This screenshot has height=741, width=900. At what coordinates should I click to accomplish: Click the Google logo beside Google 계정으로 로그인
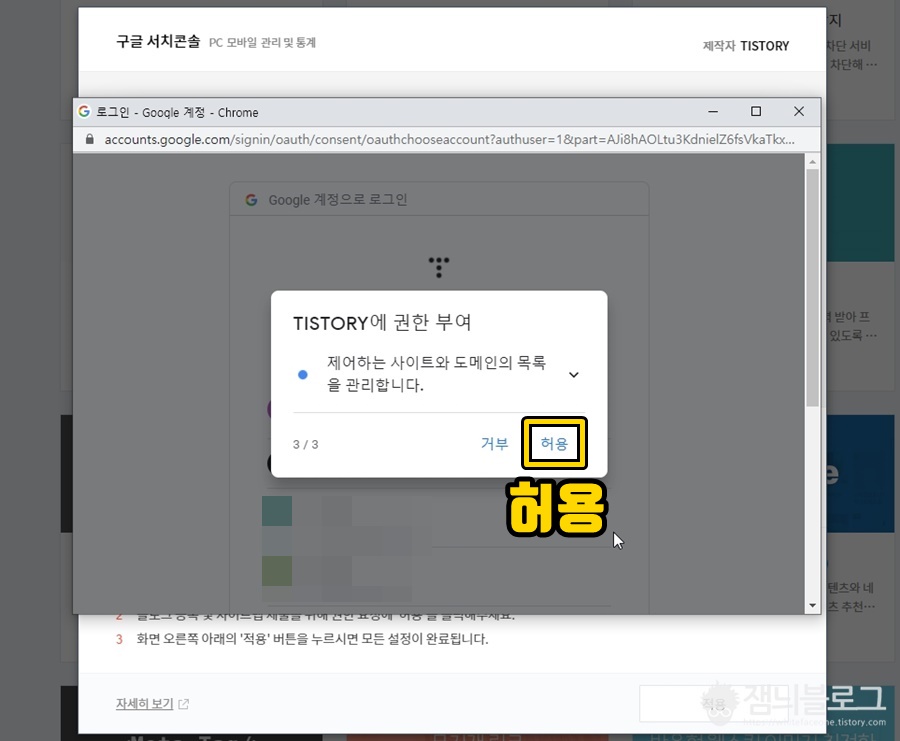pyautogui.click(x=251, y=200)
